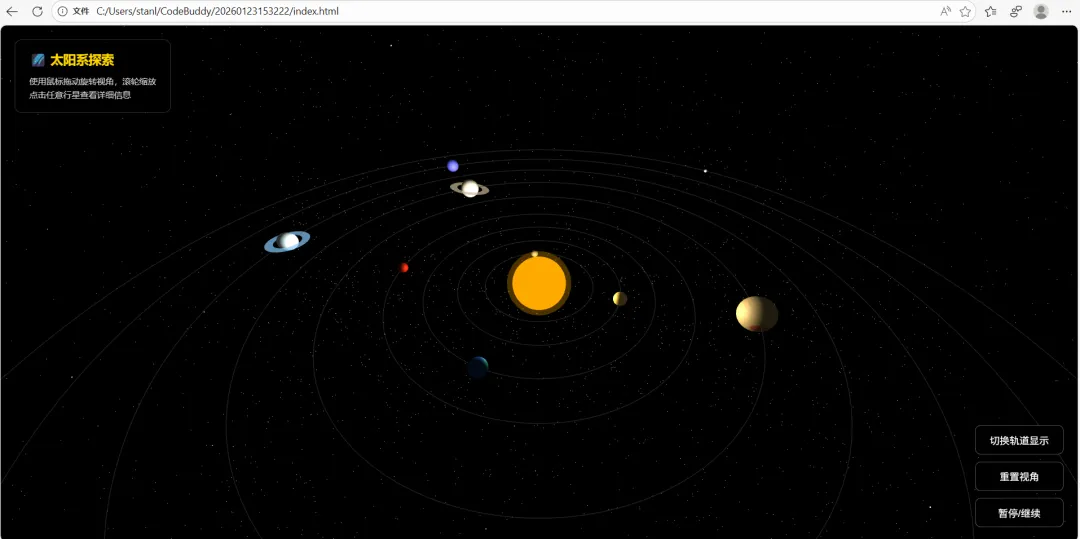
Task: Add page to favorites star icon
Action: point(966,12)
